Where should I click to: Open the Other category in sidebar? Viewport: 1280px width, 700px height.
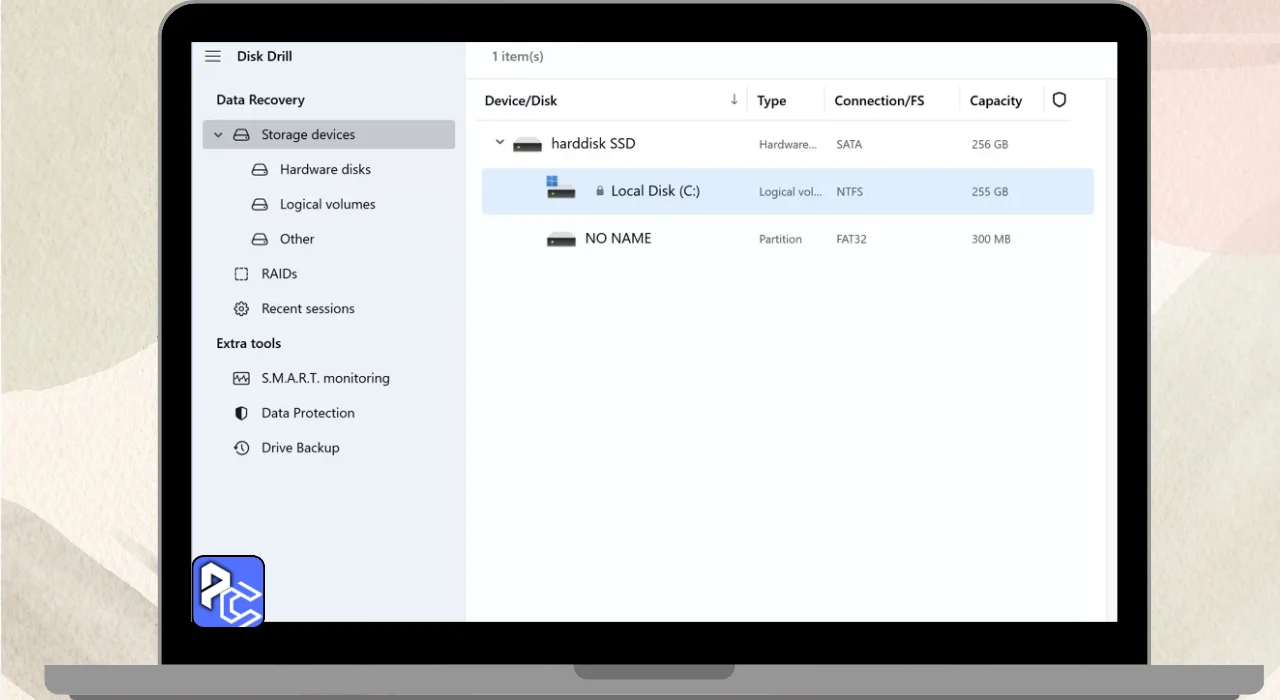(297, 240)
